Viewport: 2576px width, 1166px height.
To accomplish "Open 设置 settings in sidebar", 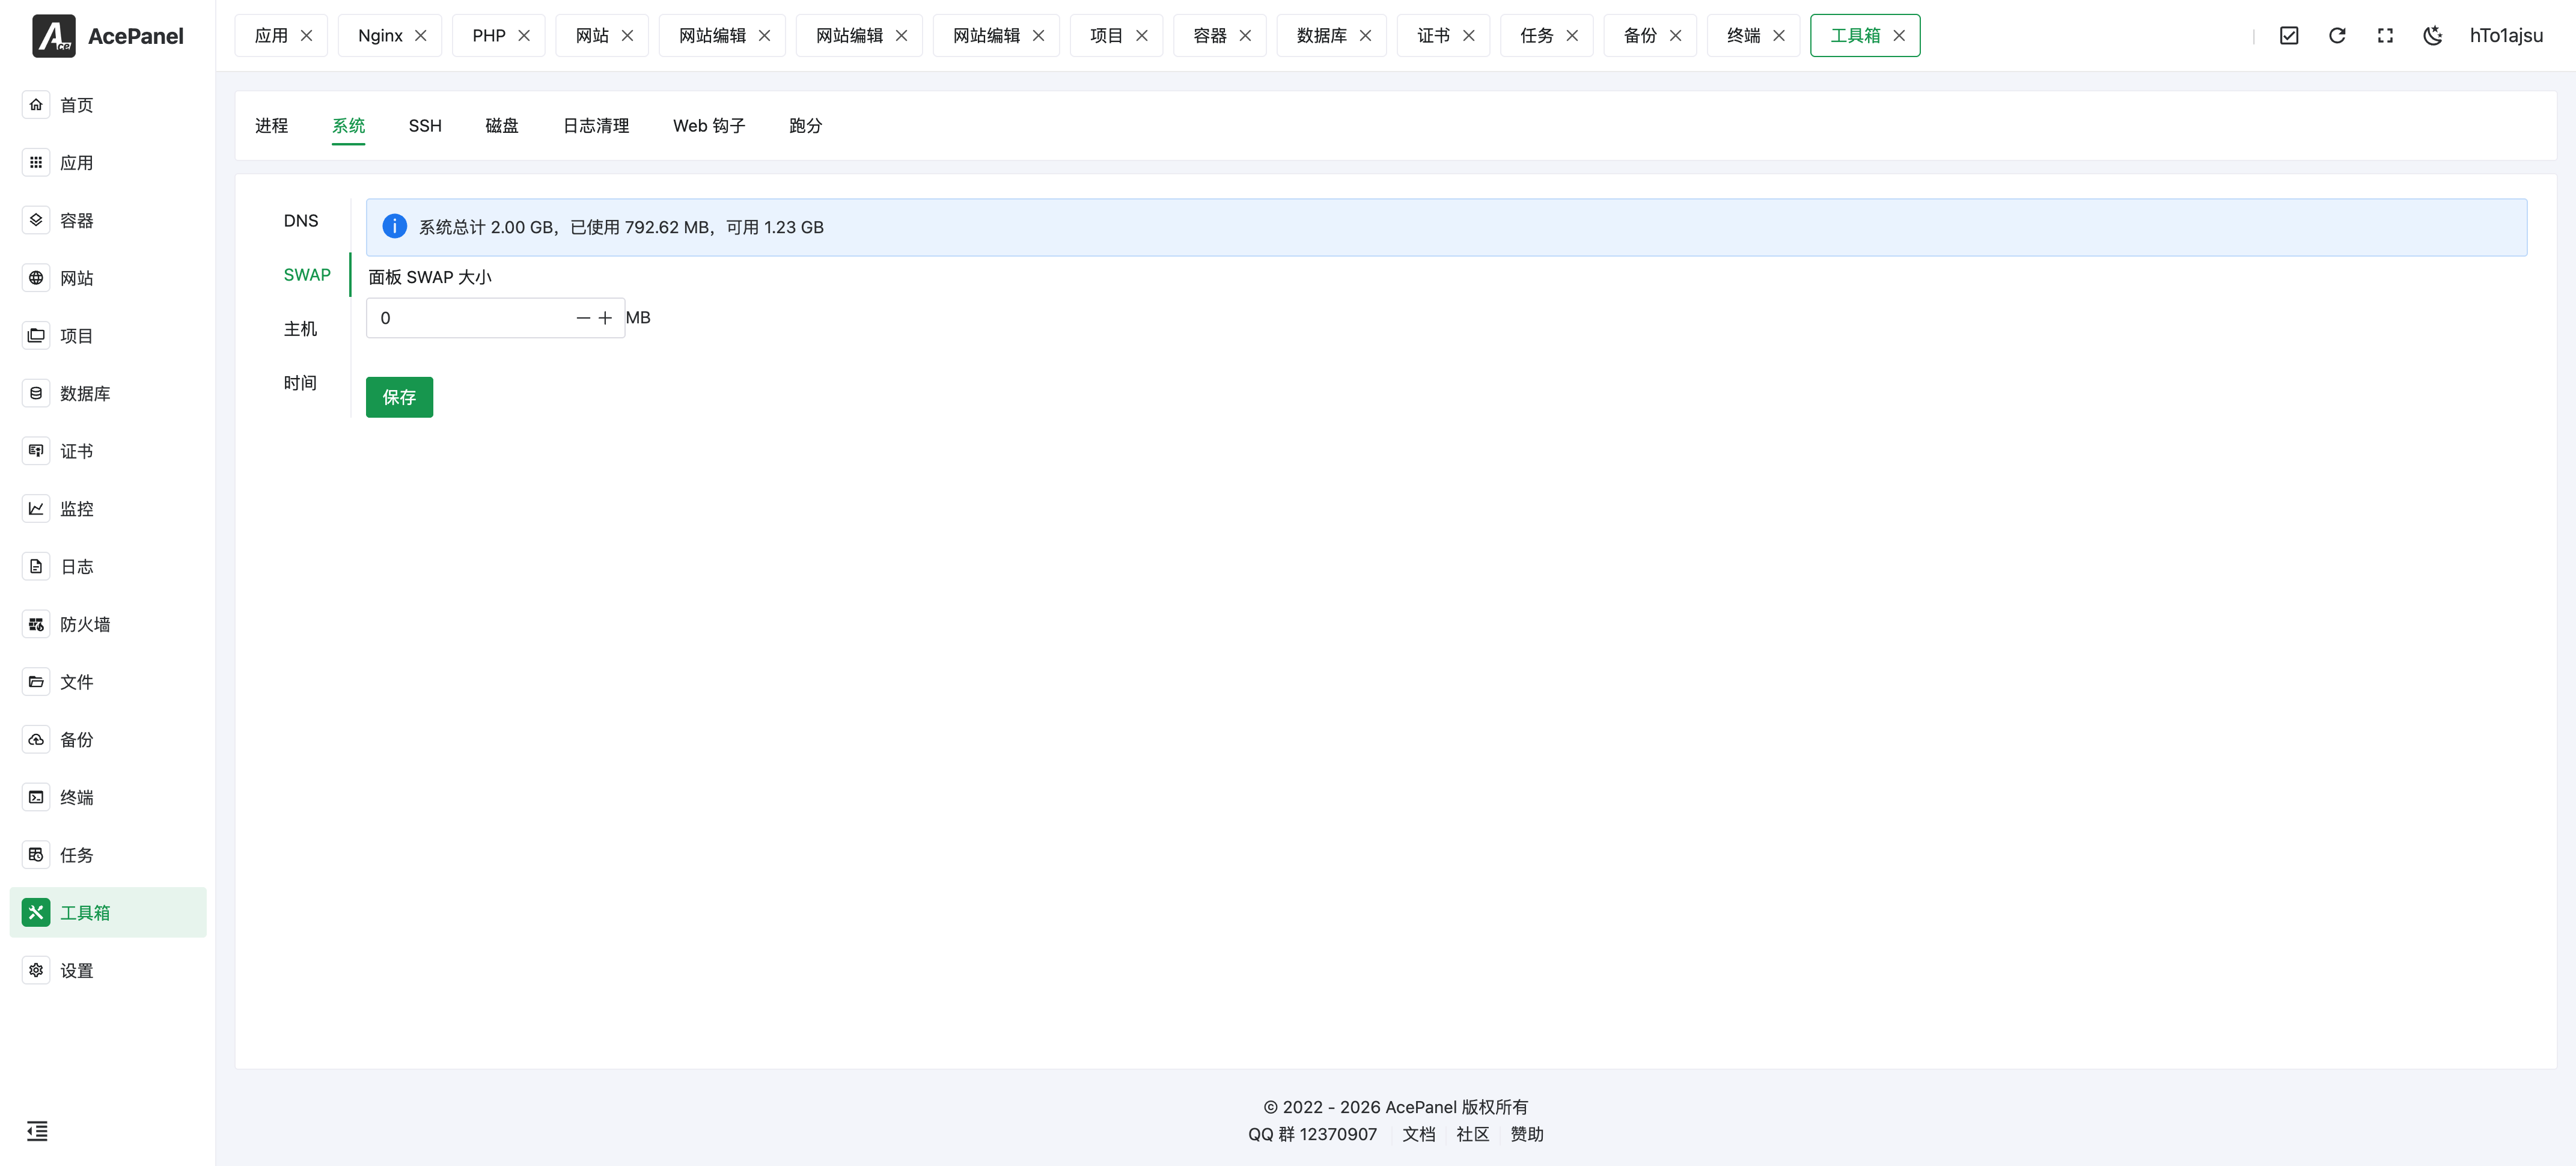I will 76,971.
